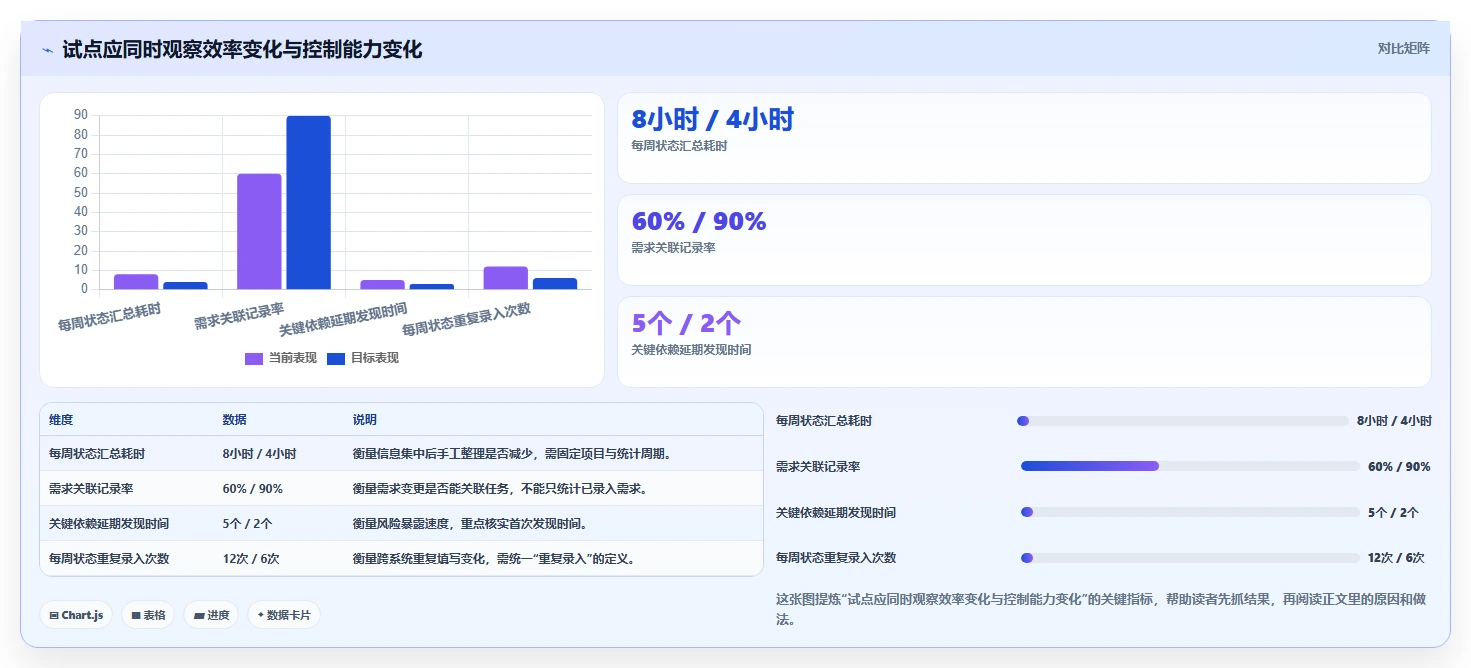
Task: Click table data cell 5个 / 2个
Action: (x=247, y=524)
